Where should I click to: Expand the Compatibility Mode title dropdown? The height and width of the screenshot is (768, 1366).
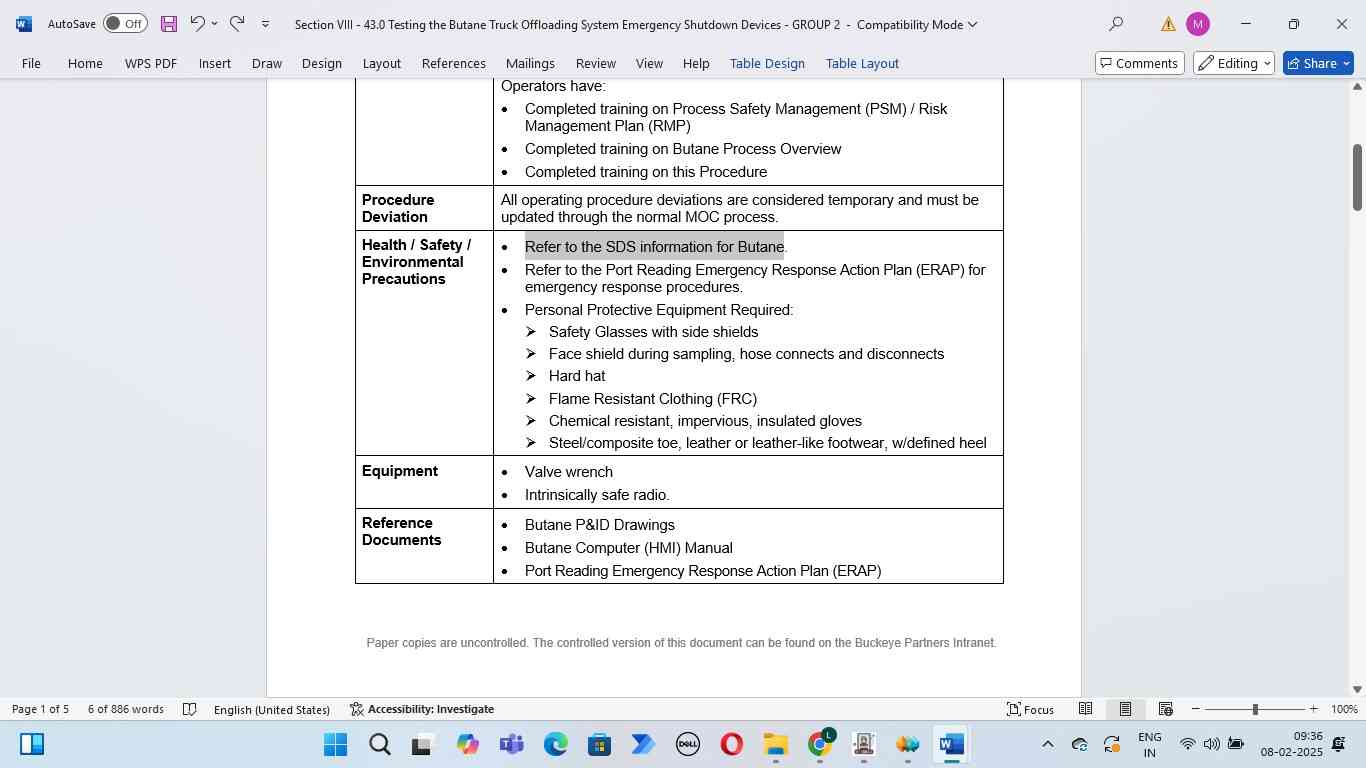(x=973, y=24)
